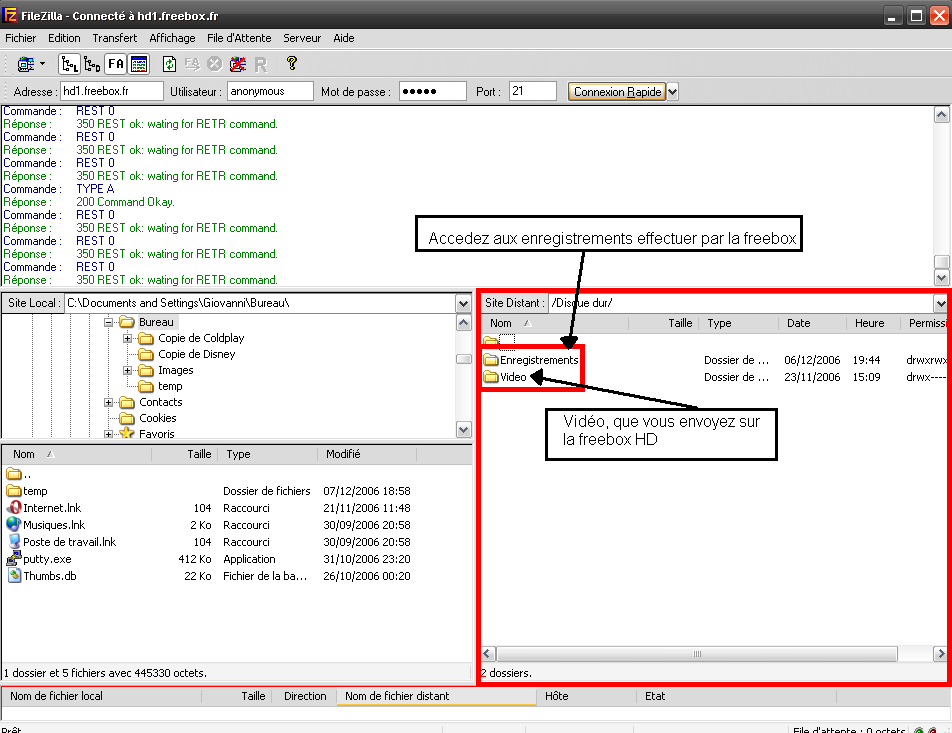Collapse the Bureau tree node
This screenshot has width=952, height=733.
(x=108, y=322)
